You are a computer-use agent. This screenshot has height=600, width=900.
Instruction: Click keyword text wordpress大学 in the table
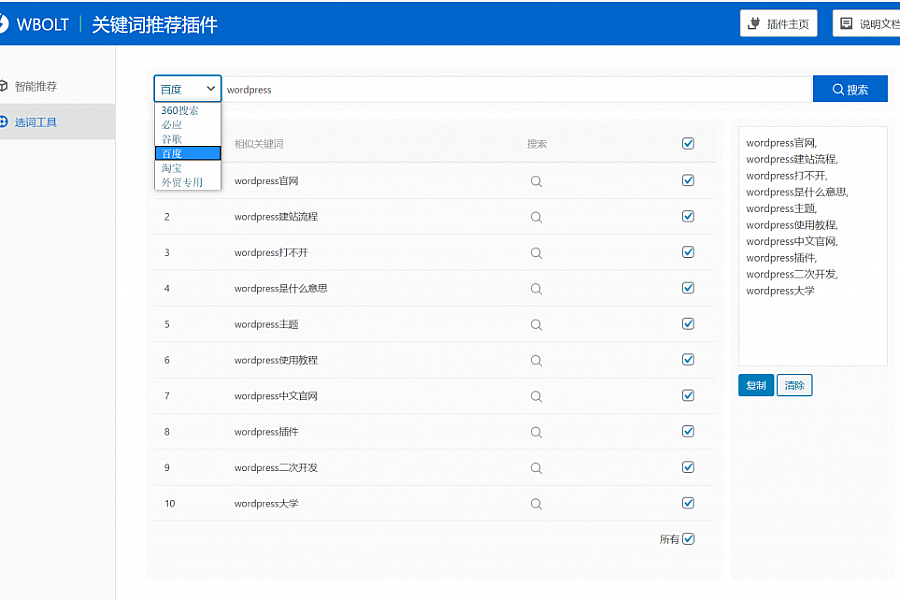click(266, 504)
